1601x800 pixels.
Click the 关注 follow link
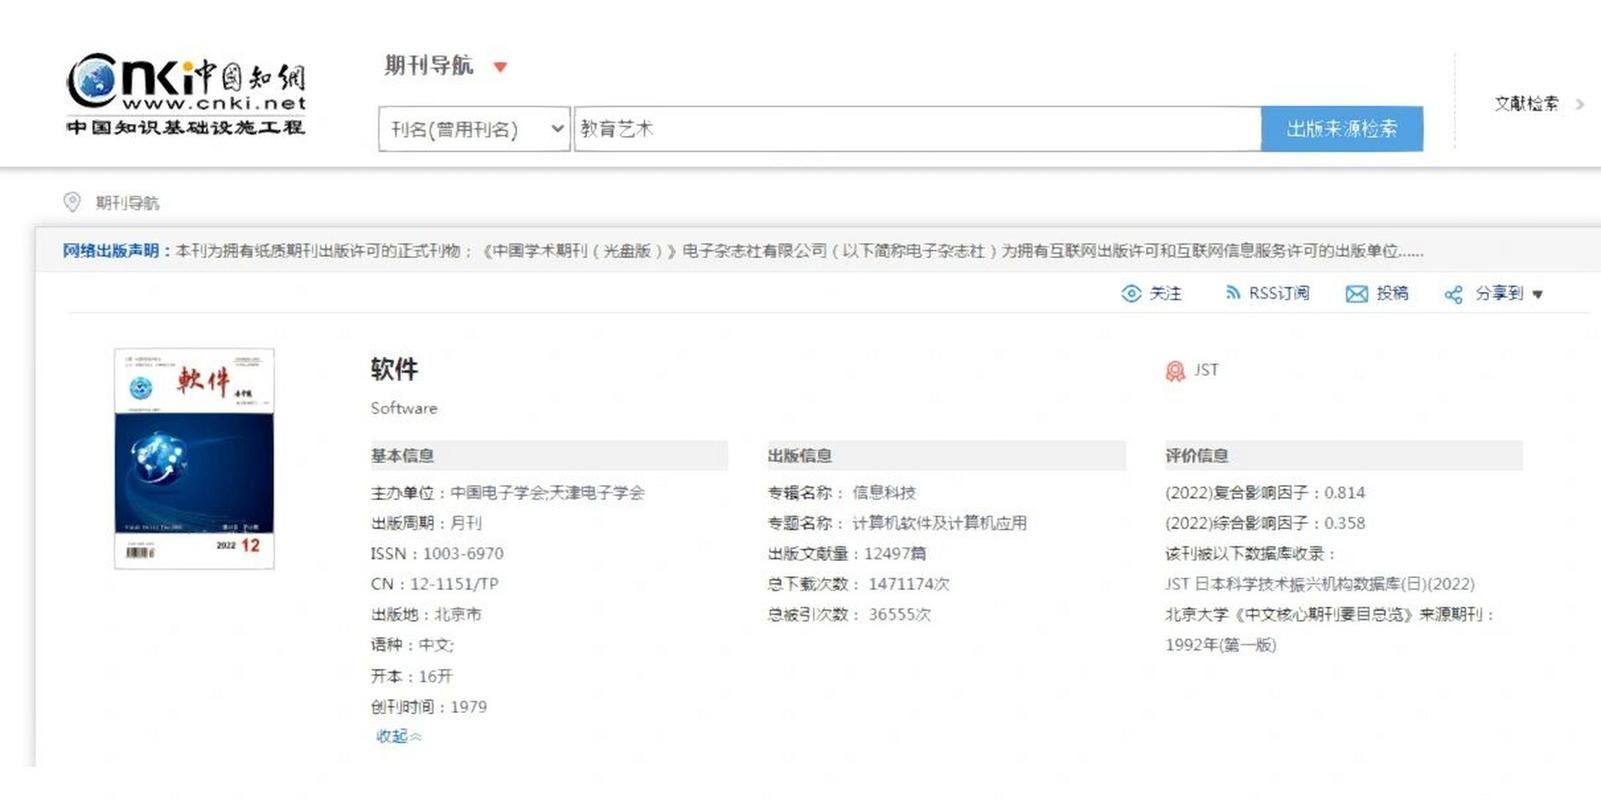click(x=1165, y=293)
